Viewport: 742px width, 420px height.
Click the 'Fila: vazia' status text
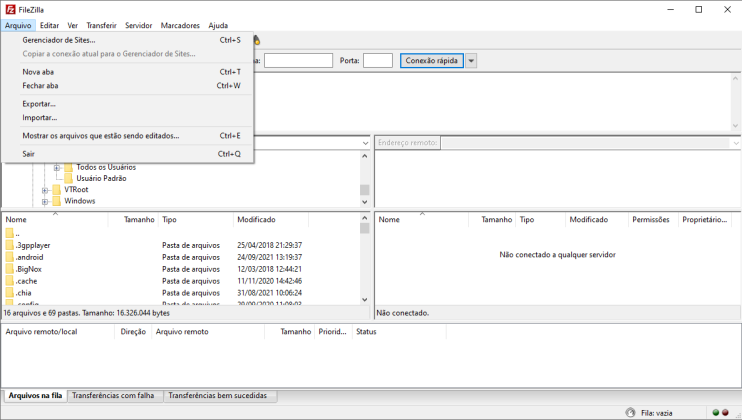[x=656, y=413]
